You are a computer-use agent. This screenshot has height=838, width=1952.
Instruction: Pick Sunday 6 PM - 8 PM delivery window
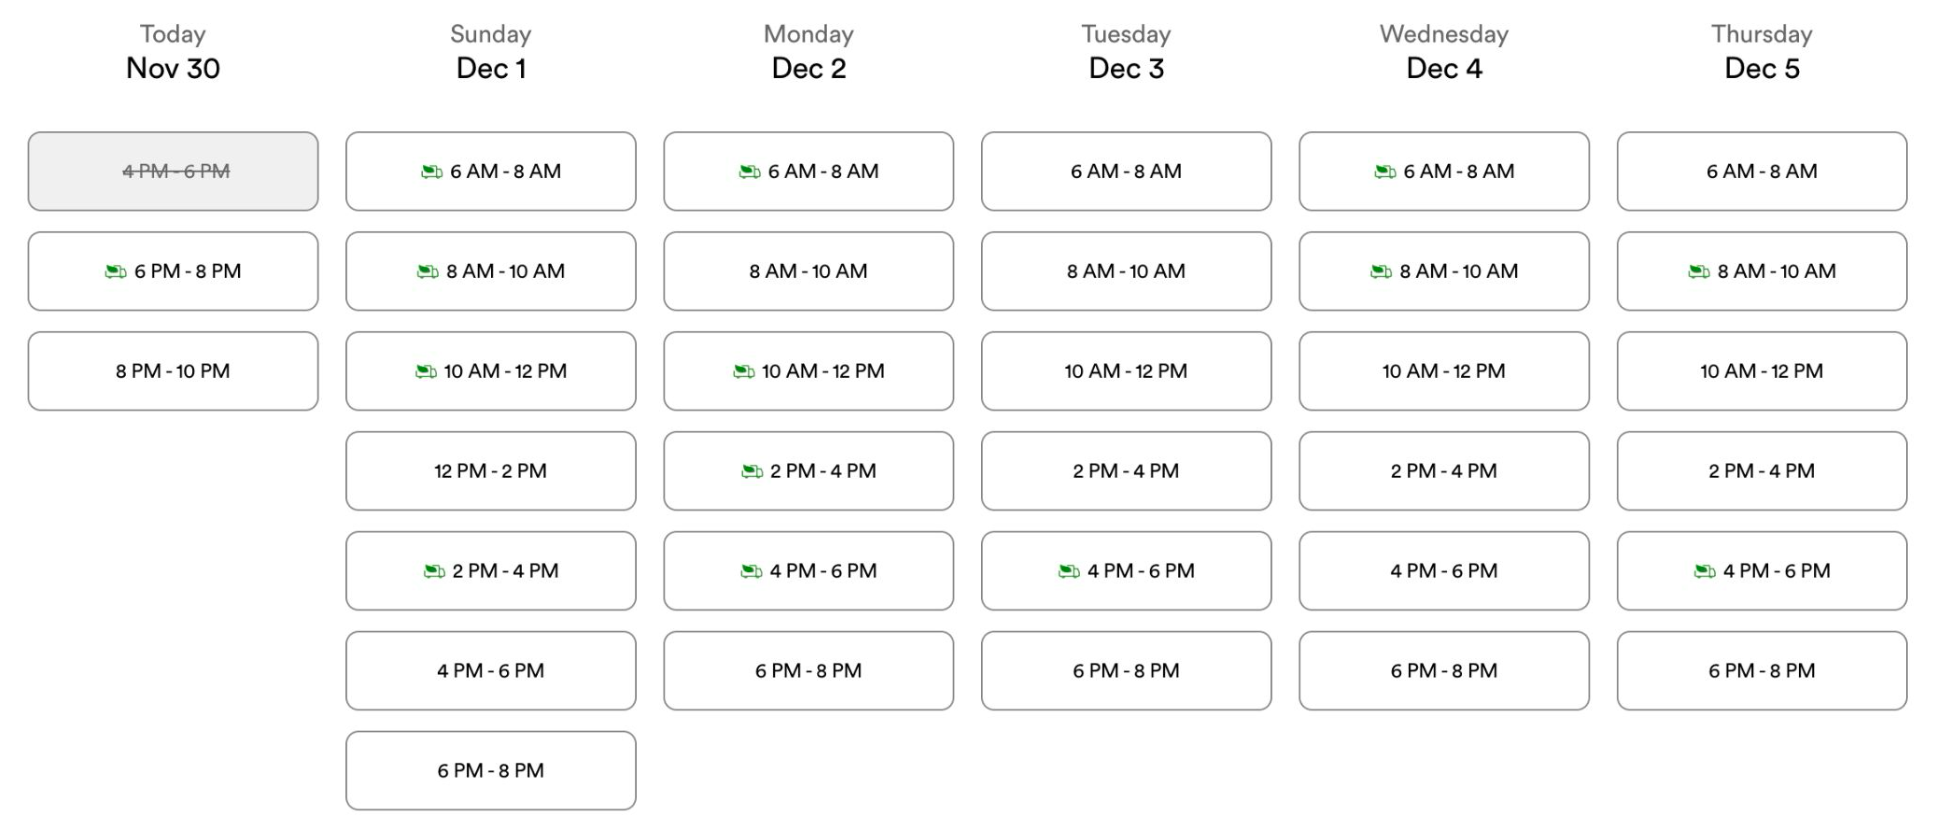point(491,771)
